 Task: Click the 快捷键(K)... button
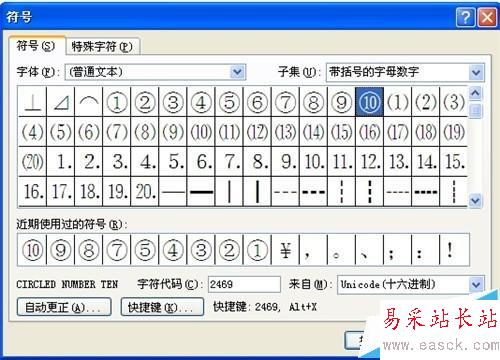click(x=162, y=307)
